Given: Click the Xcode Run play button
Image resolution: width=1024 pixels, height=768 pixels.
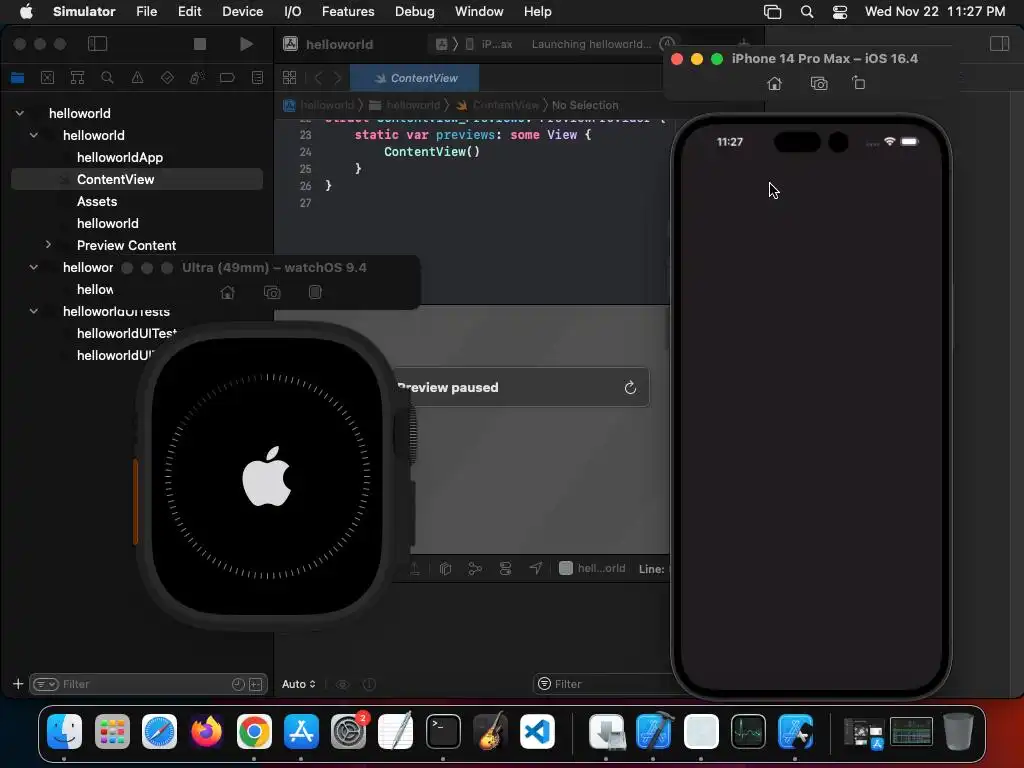Looking at the screenshot, I should click(246, 44).
